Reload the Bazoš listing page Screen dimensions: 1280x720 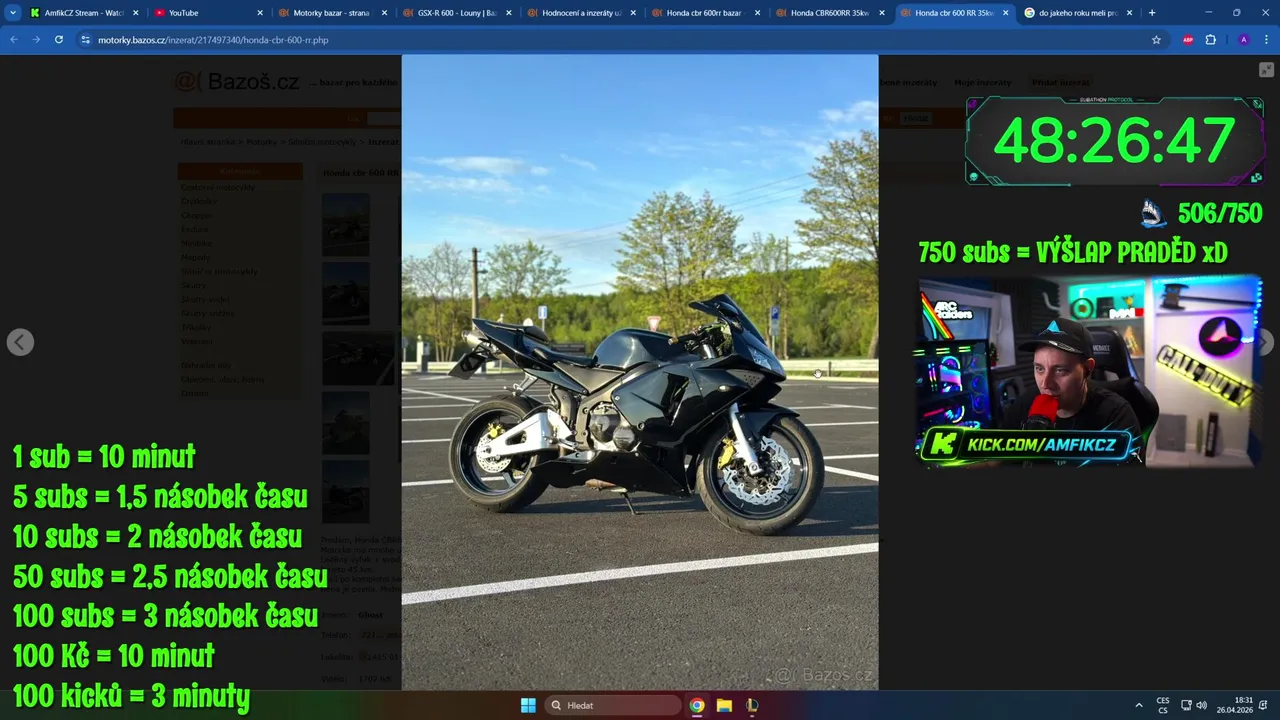(59, 40)
